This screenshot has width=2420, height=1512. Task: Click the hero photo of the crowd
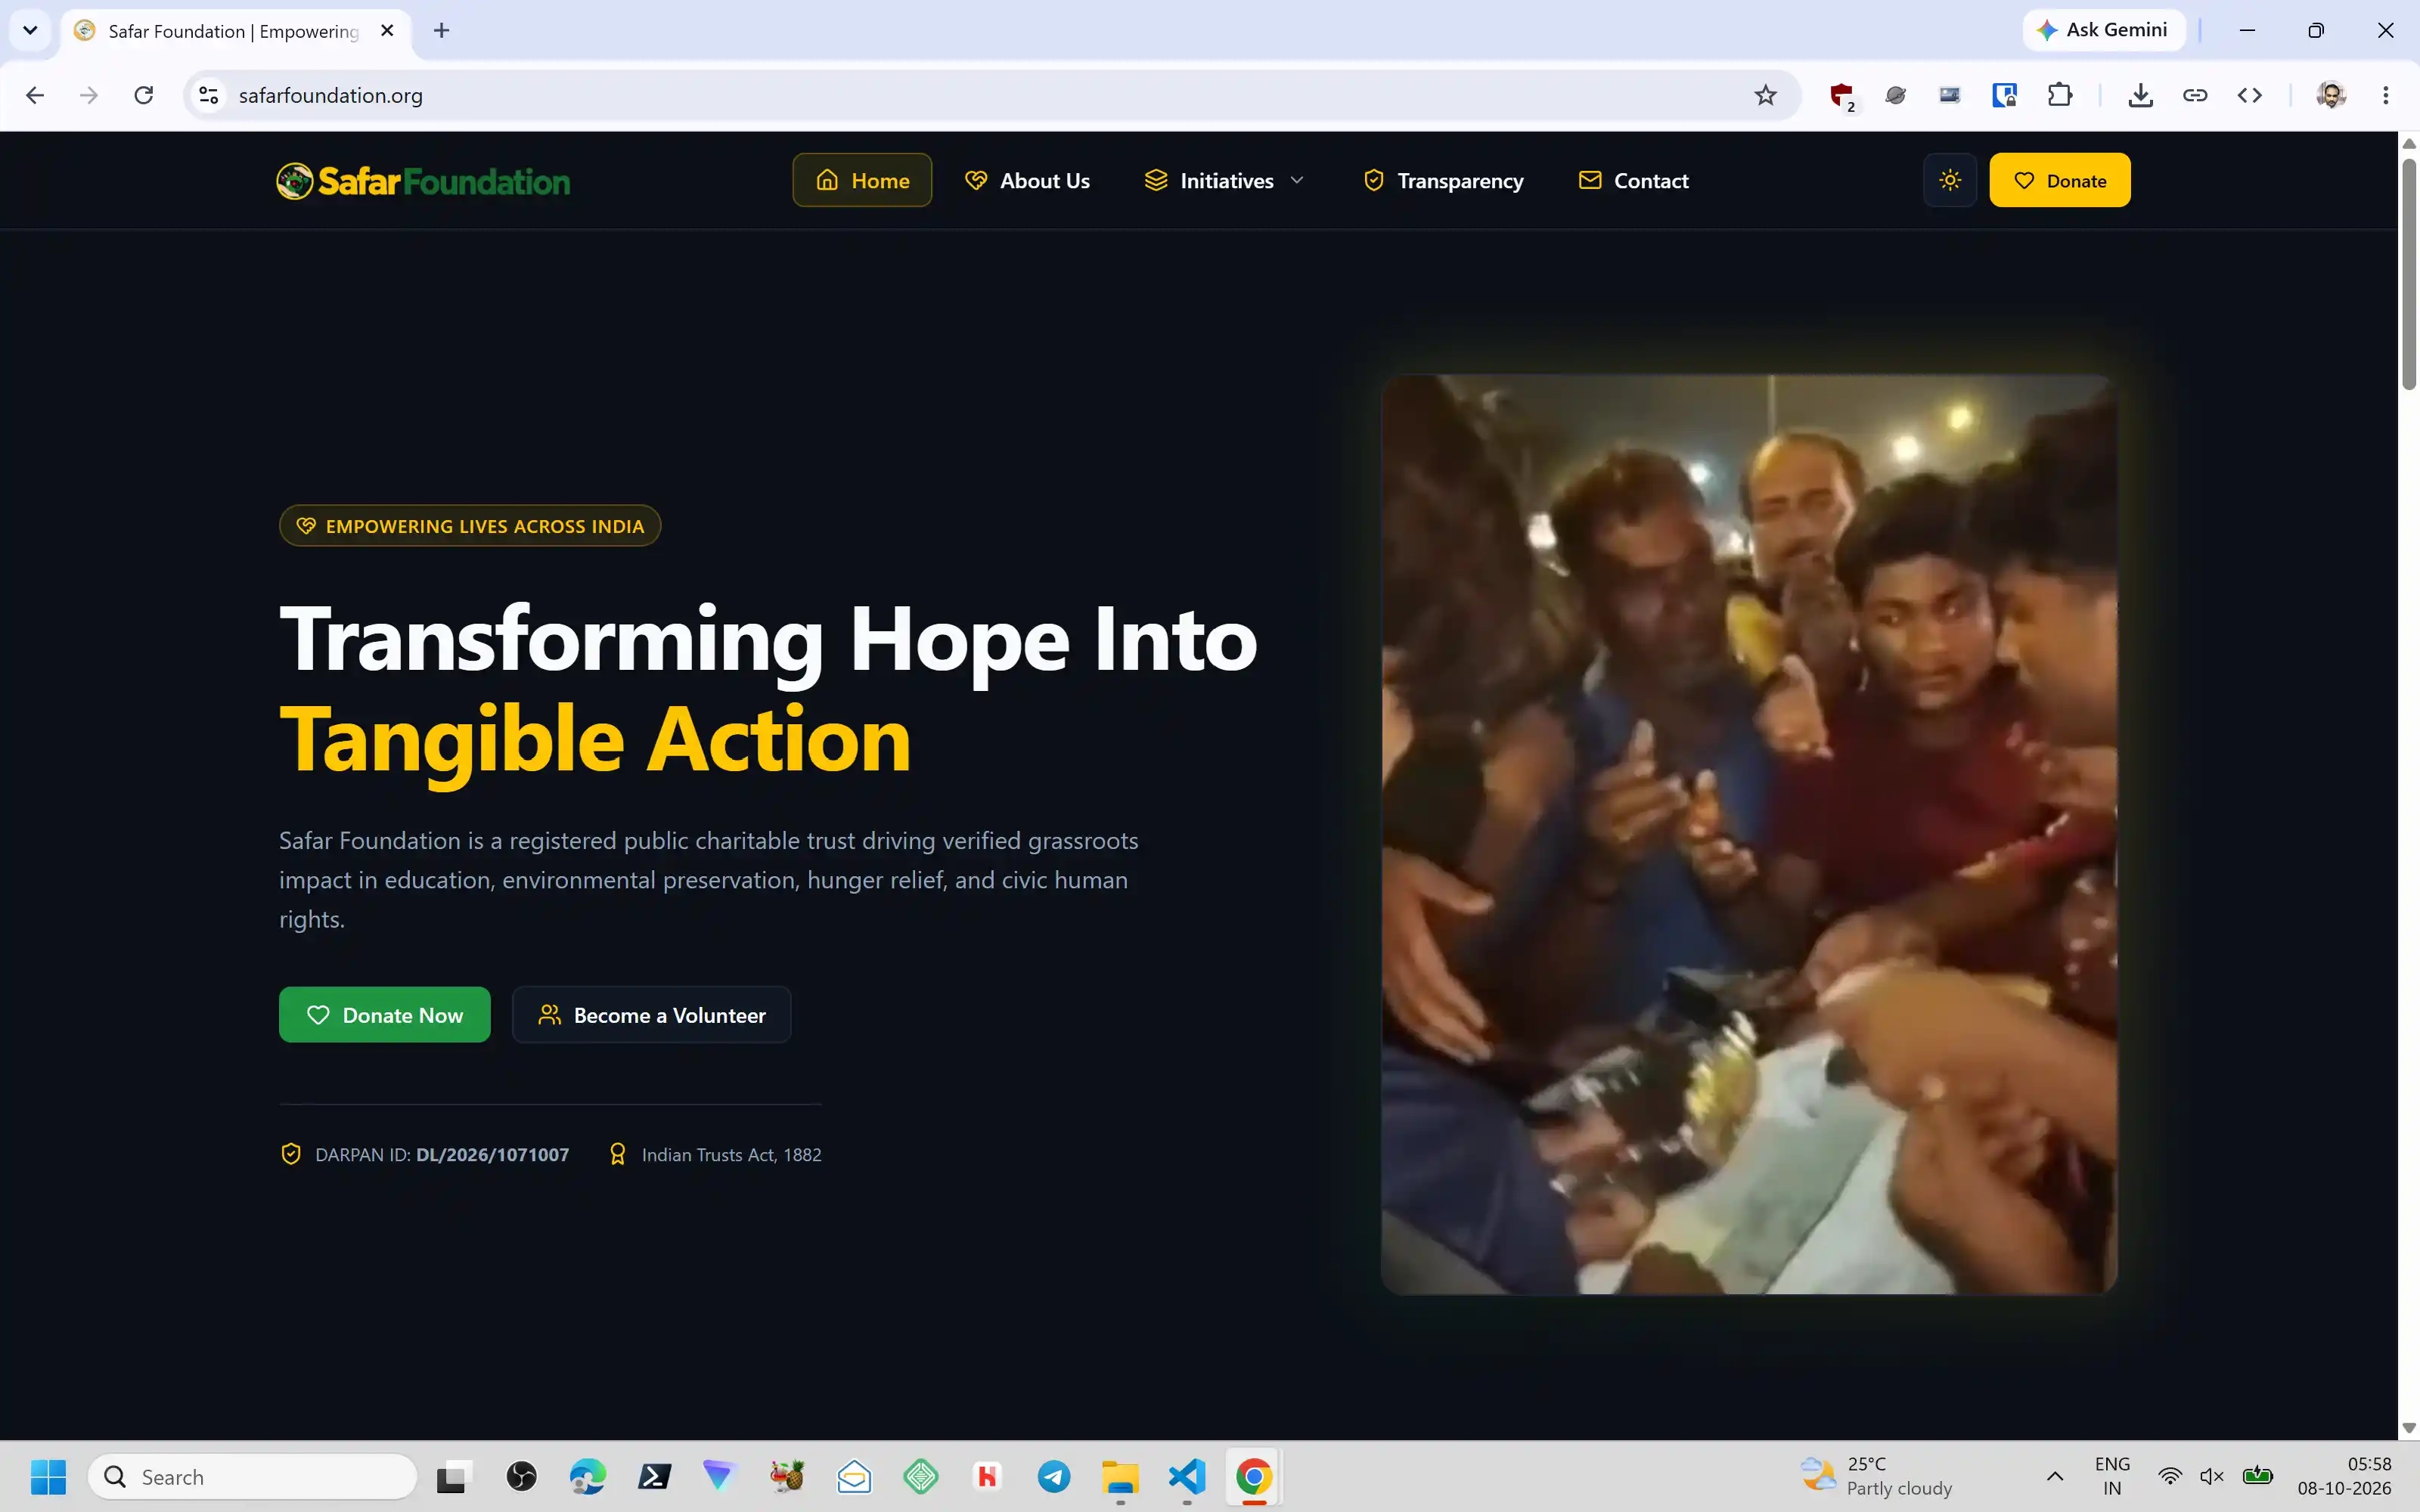(1749, 834)
